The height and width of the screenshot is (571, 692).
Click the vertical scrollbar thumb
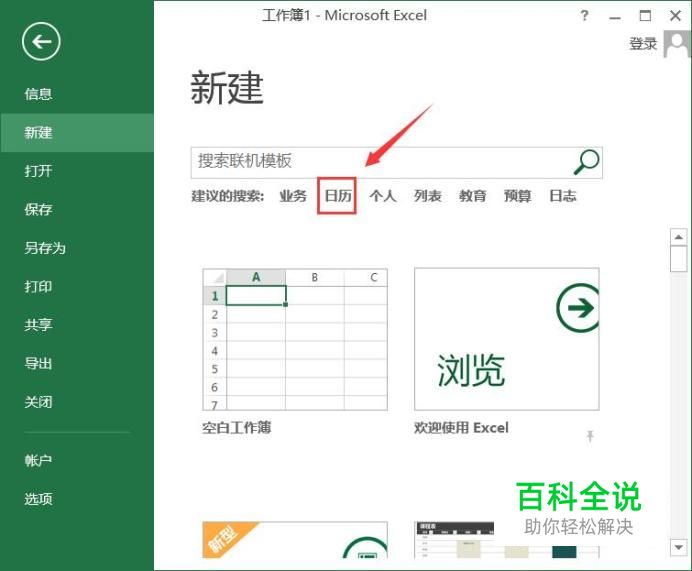(x=678, y=260)
